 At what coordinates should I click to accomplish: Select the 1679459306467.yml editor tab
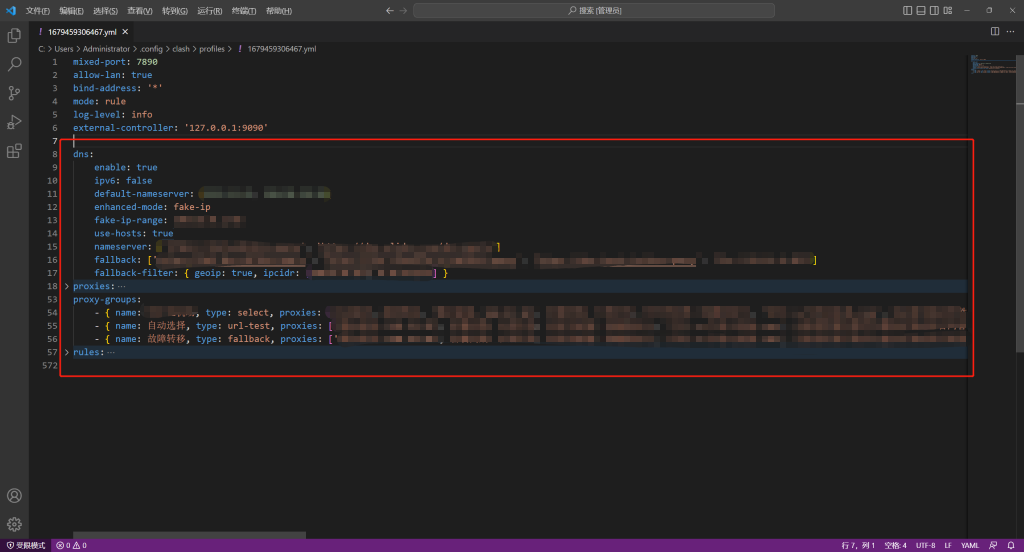[82, 31]
